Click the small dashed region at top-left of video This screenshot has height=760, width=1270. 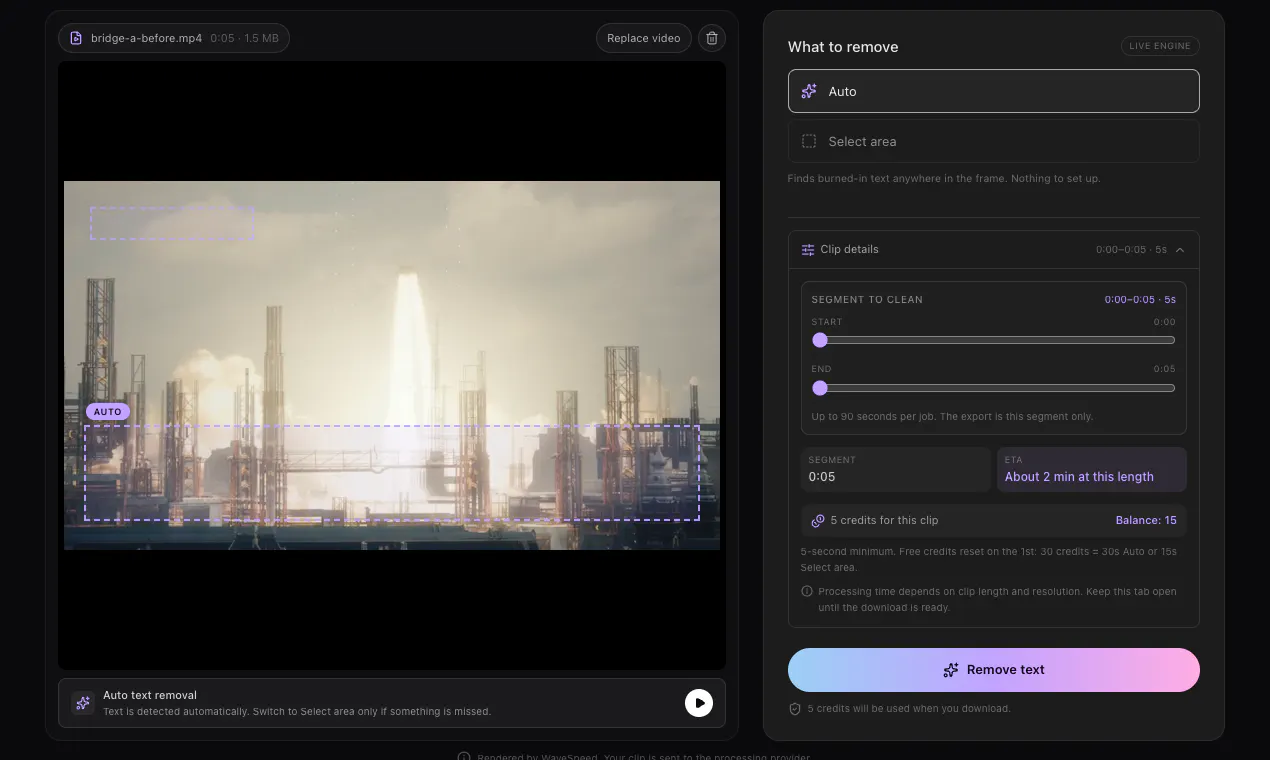[x=172, y=223]
